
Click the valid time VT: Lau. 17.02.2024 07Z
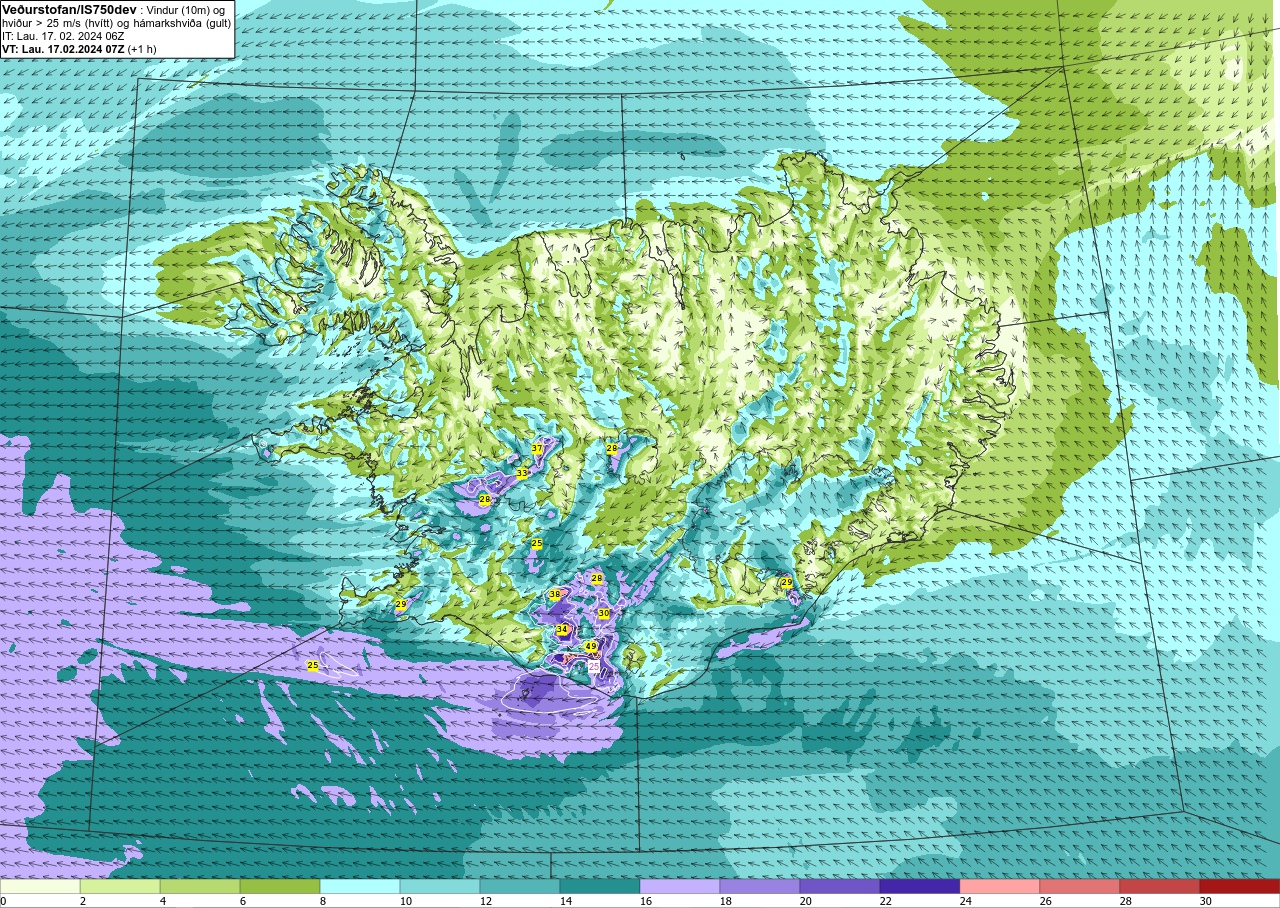pos(62,49)
